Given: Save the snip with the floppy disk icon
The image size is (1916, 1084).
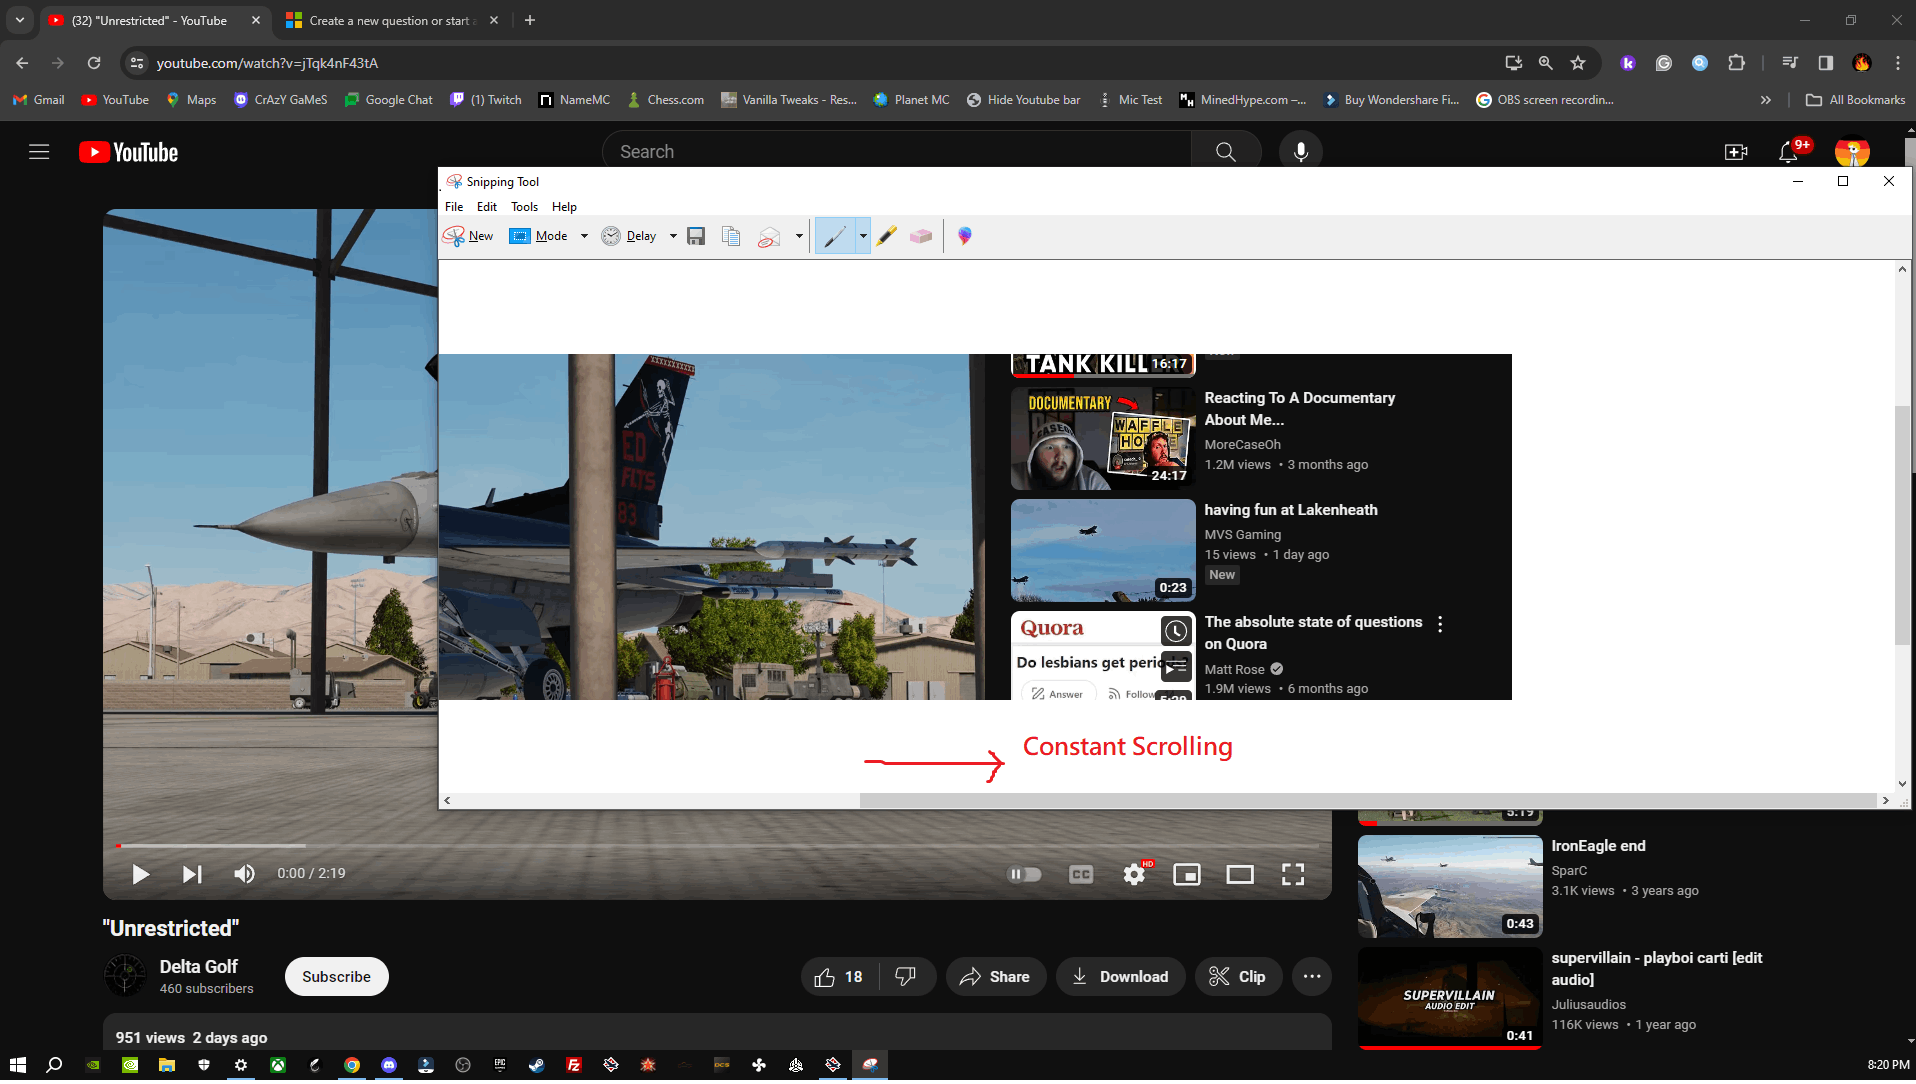Looking at the screenshot, I should (696, 236).
